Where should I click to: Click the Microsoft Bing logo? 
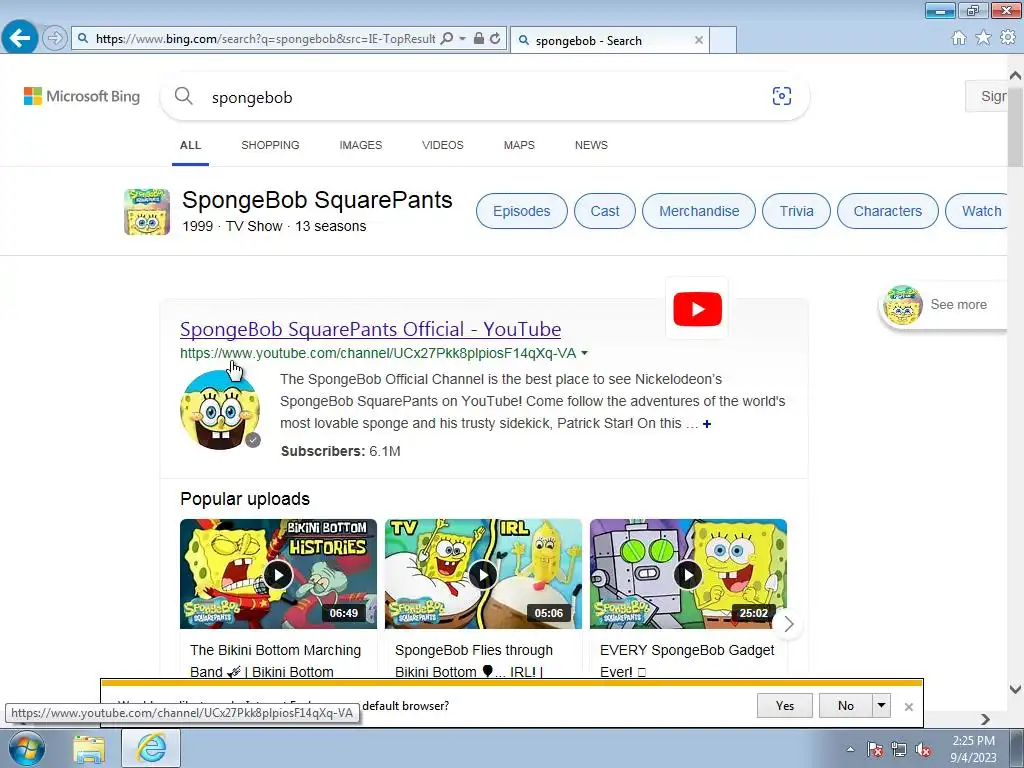click(82, 96)
